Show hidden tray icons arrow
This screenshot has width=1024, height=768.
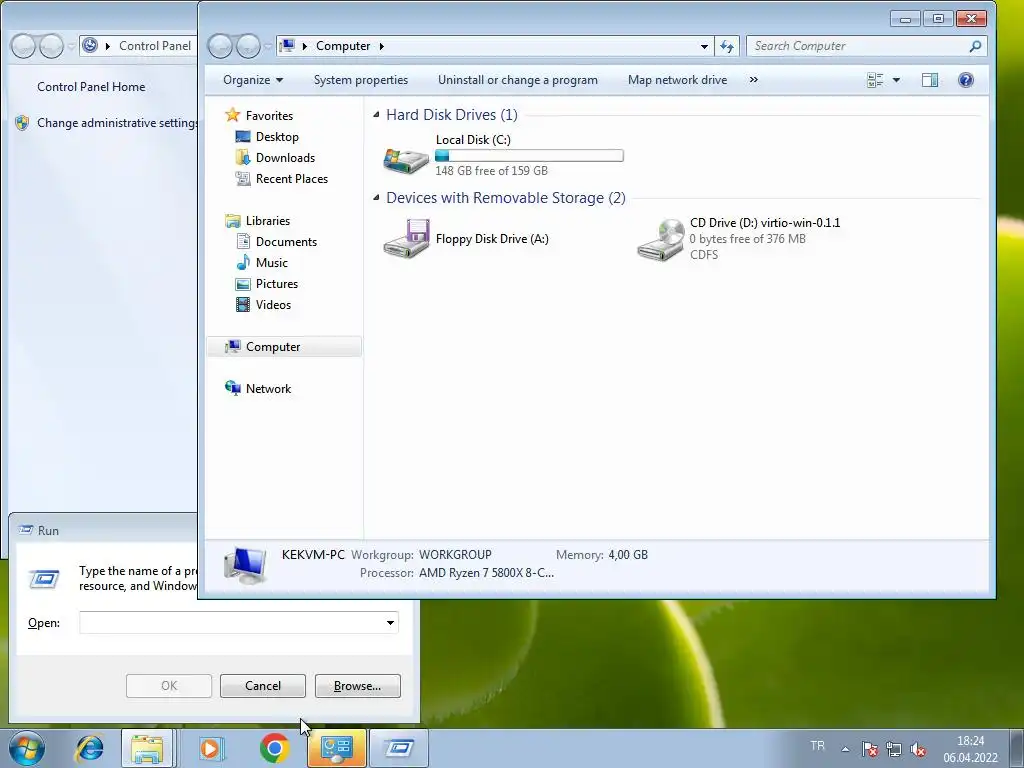[x=845, y=749]
